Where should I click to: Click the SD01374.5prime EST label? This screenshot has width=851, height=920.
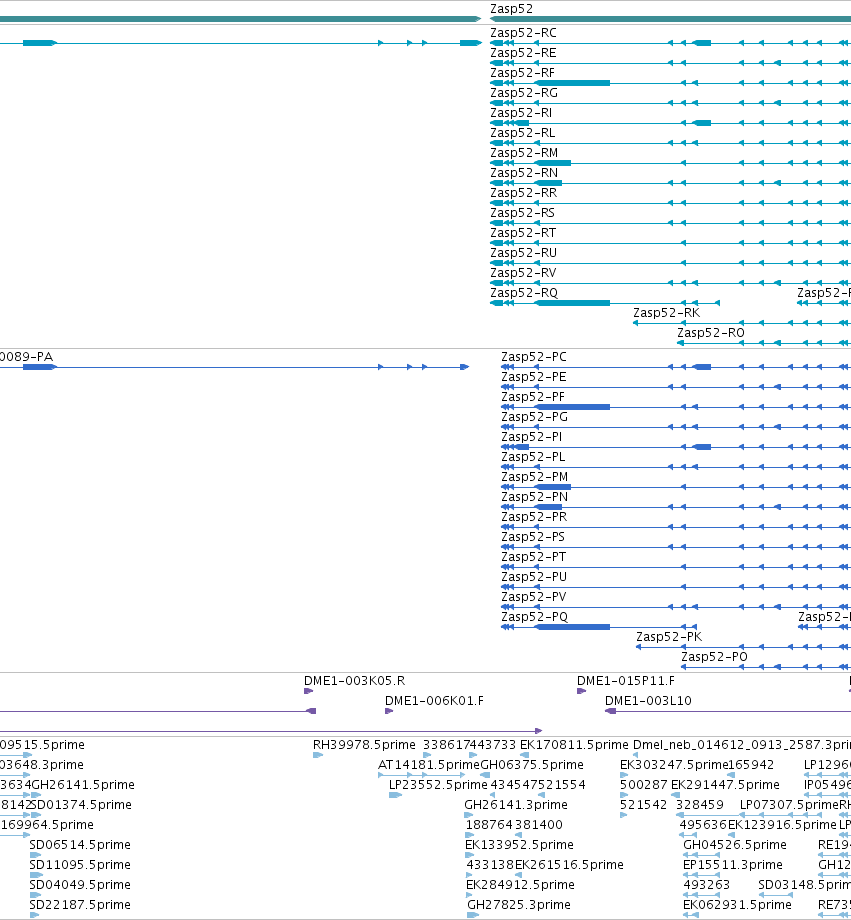(80, 804)
